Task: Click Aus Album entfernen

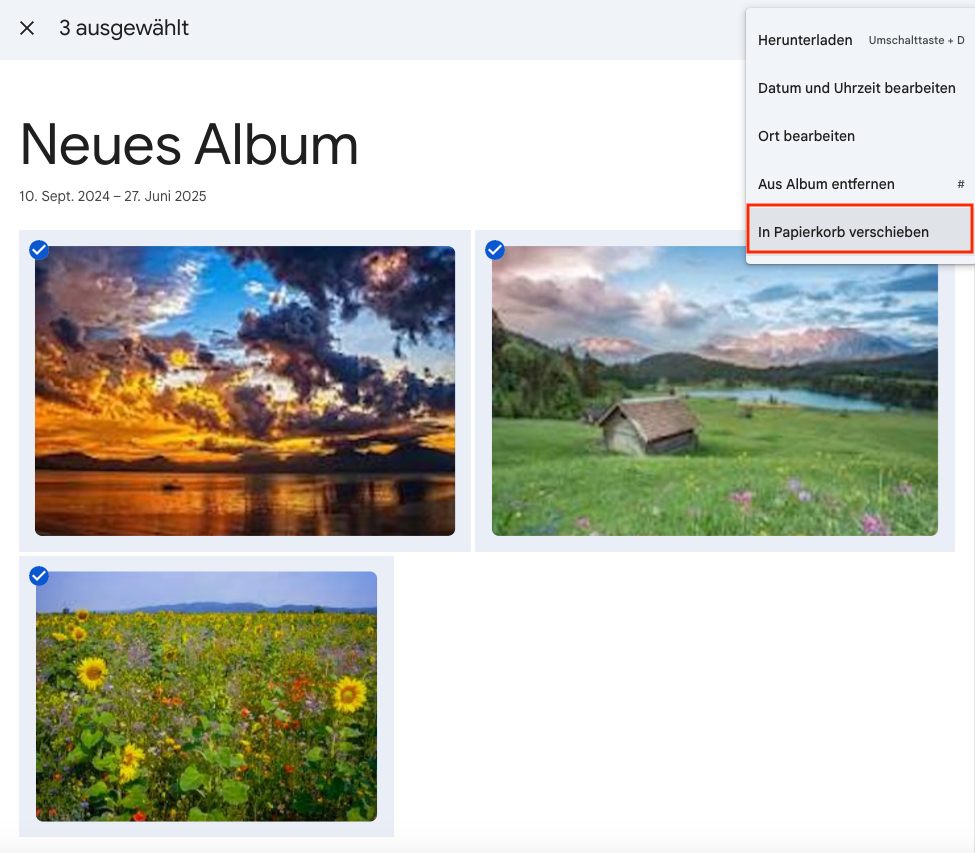Action: 826,184
